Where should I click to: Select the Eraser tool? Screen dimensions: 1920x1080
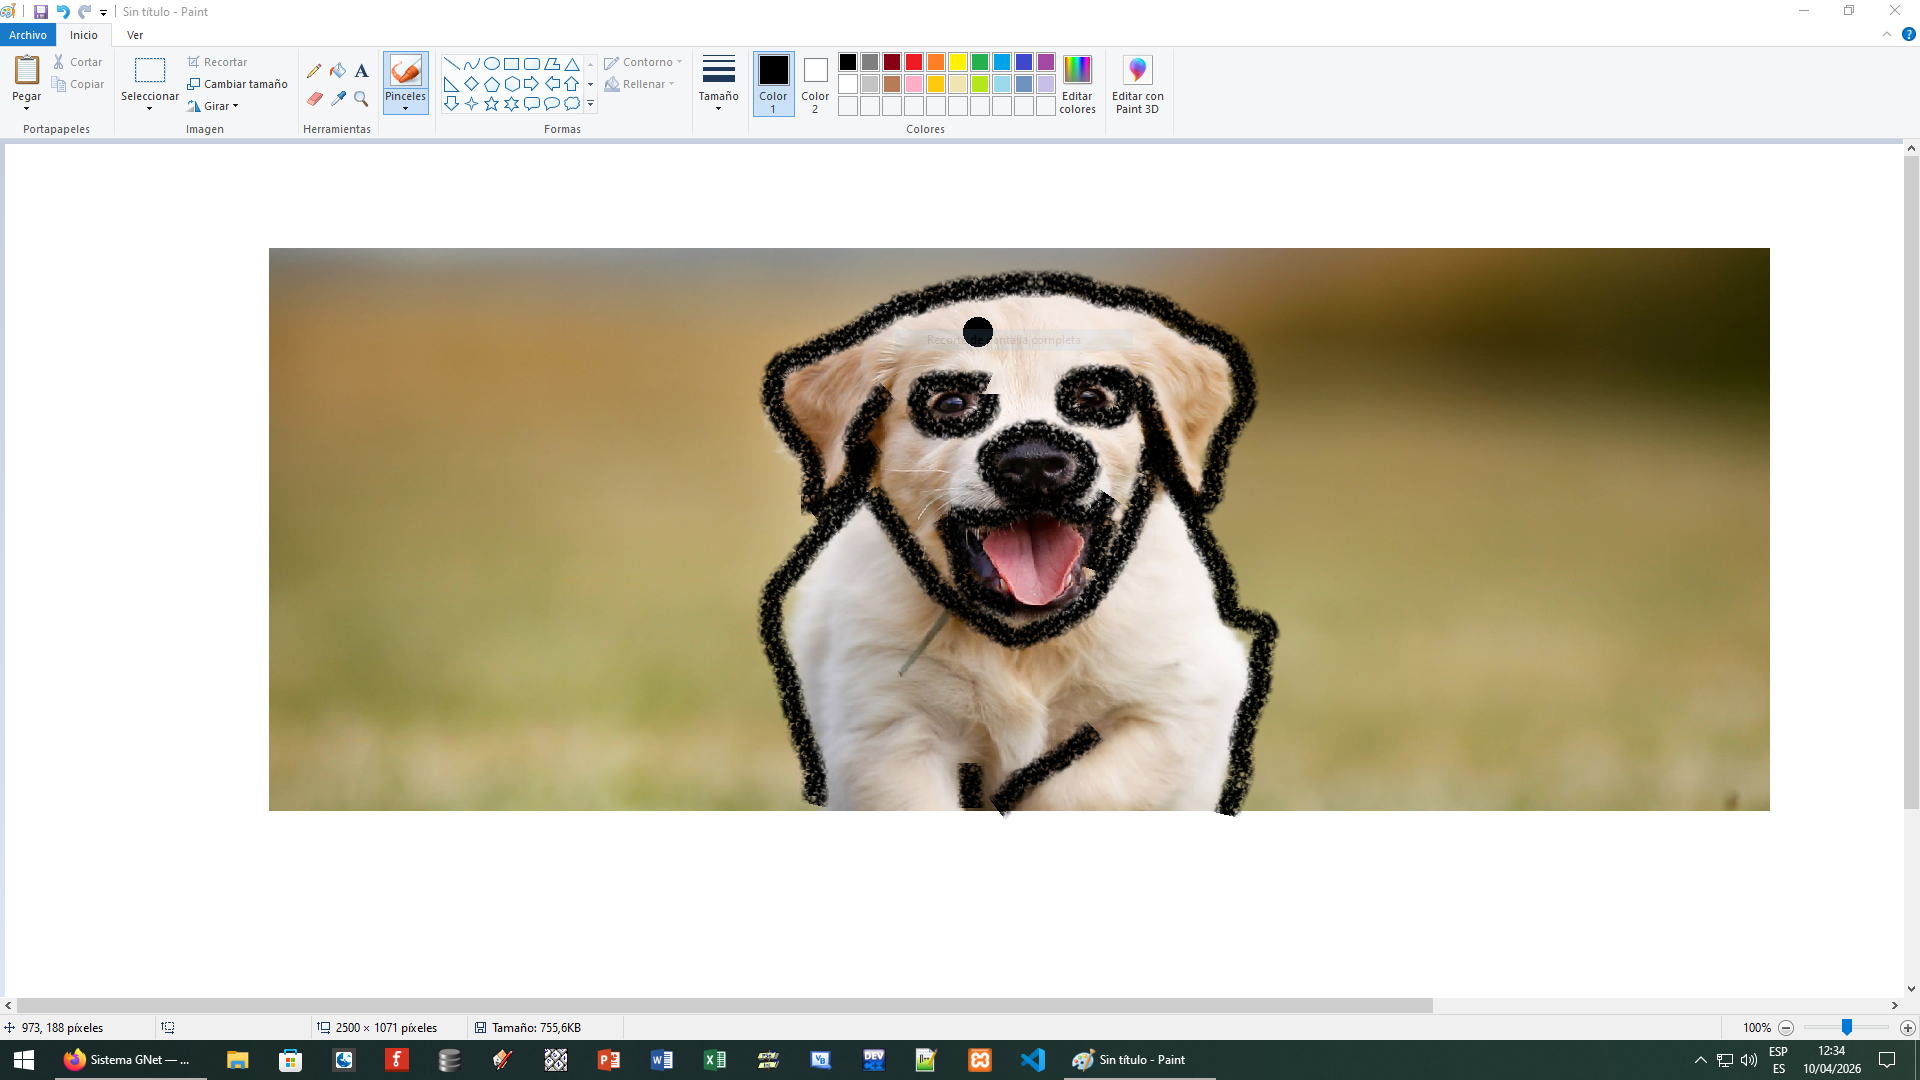point(314,98)
